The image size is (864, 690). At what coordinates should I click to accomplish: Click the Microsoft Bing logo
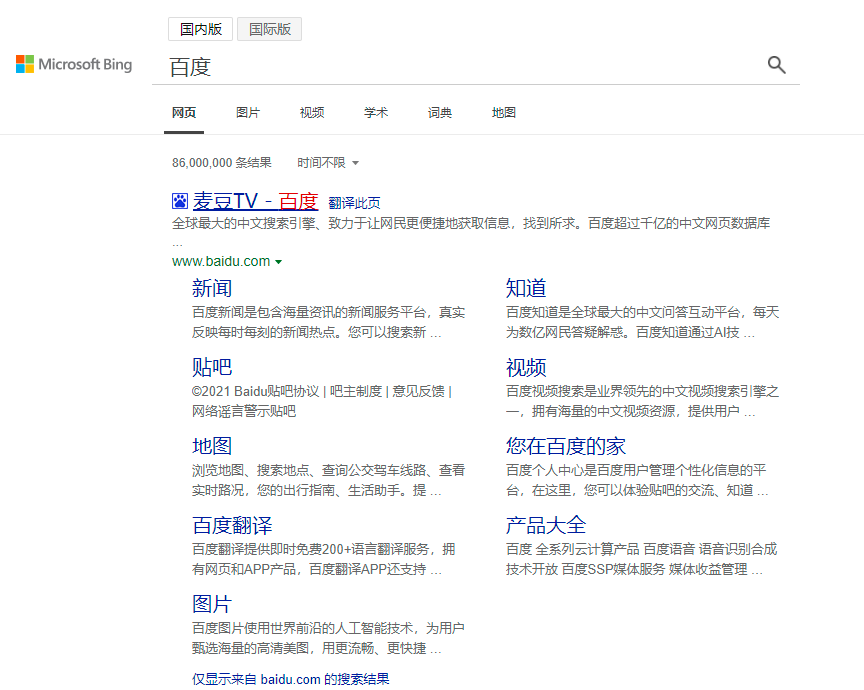click(74, 64)
